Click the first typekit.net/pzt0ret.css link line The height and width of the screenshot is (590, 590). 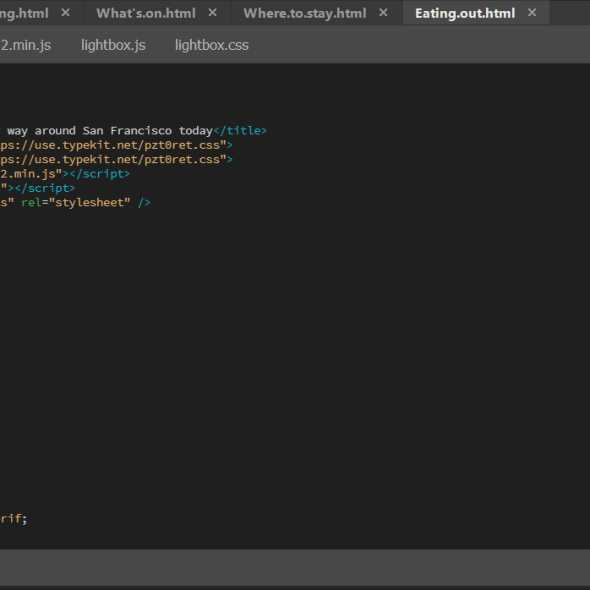pyautogui.click(x=116, y=145)
